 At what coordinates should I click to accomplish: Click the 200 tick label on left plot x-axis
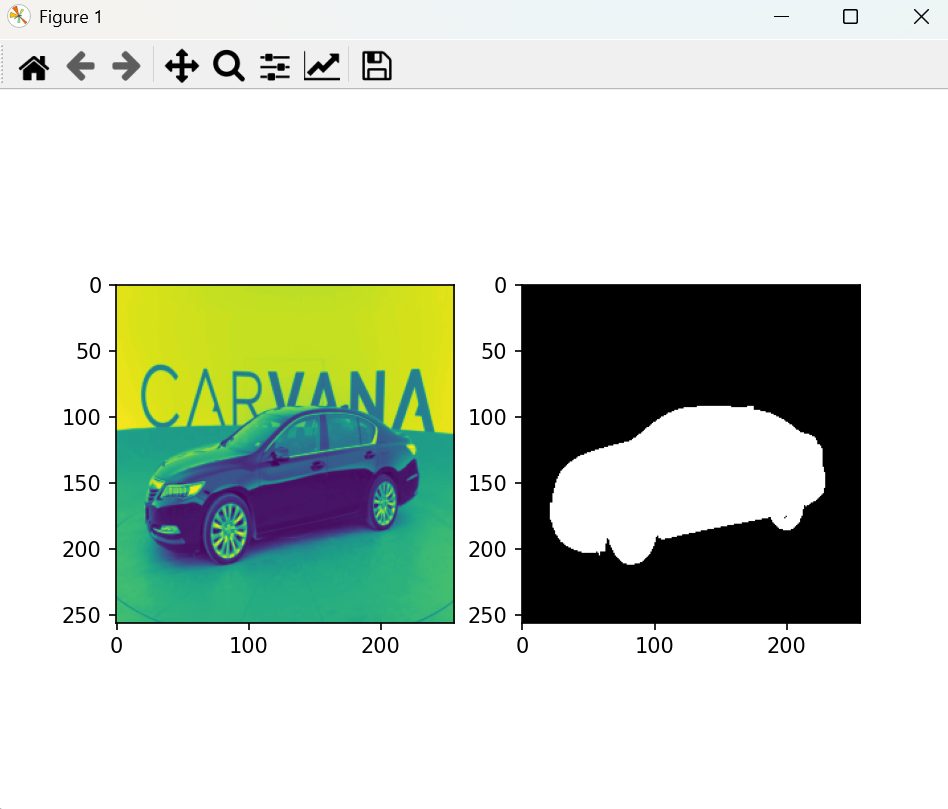(382, 645)
